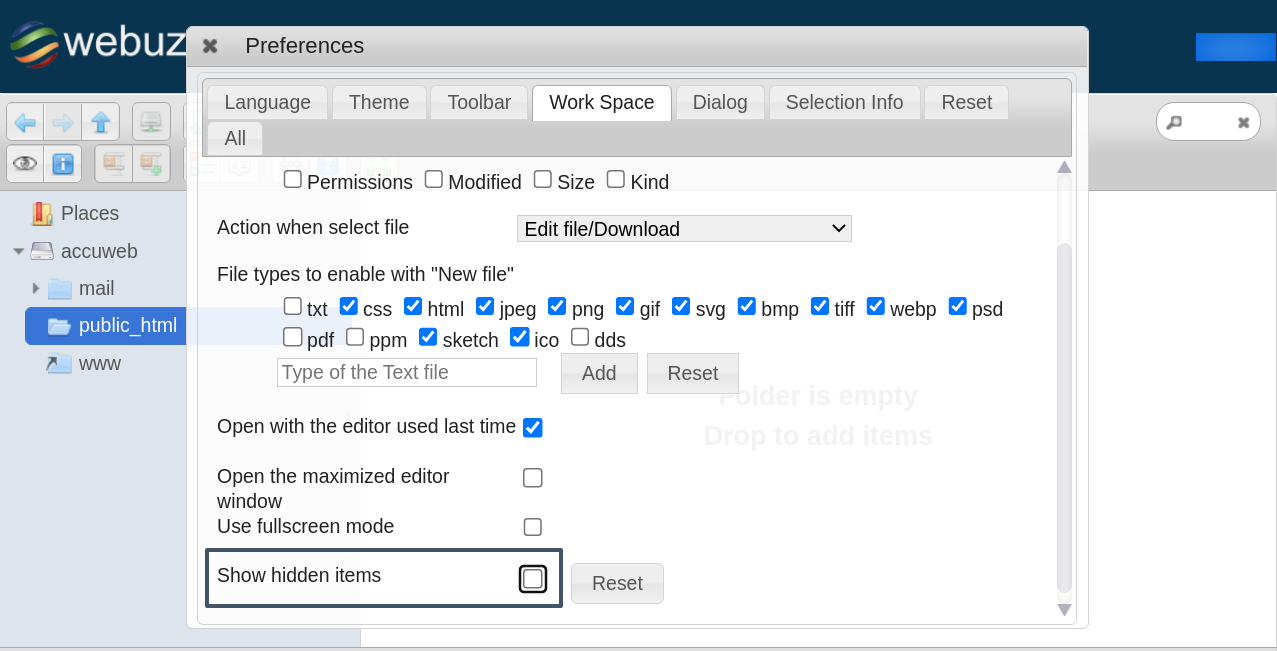Clear search with the X icon
Screen dimensions: 1277x651
(1243, 122)
